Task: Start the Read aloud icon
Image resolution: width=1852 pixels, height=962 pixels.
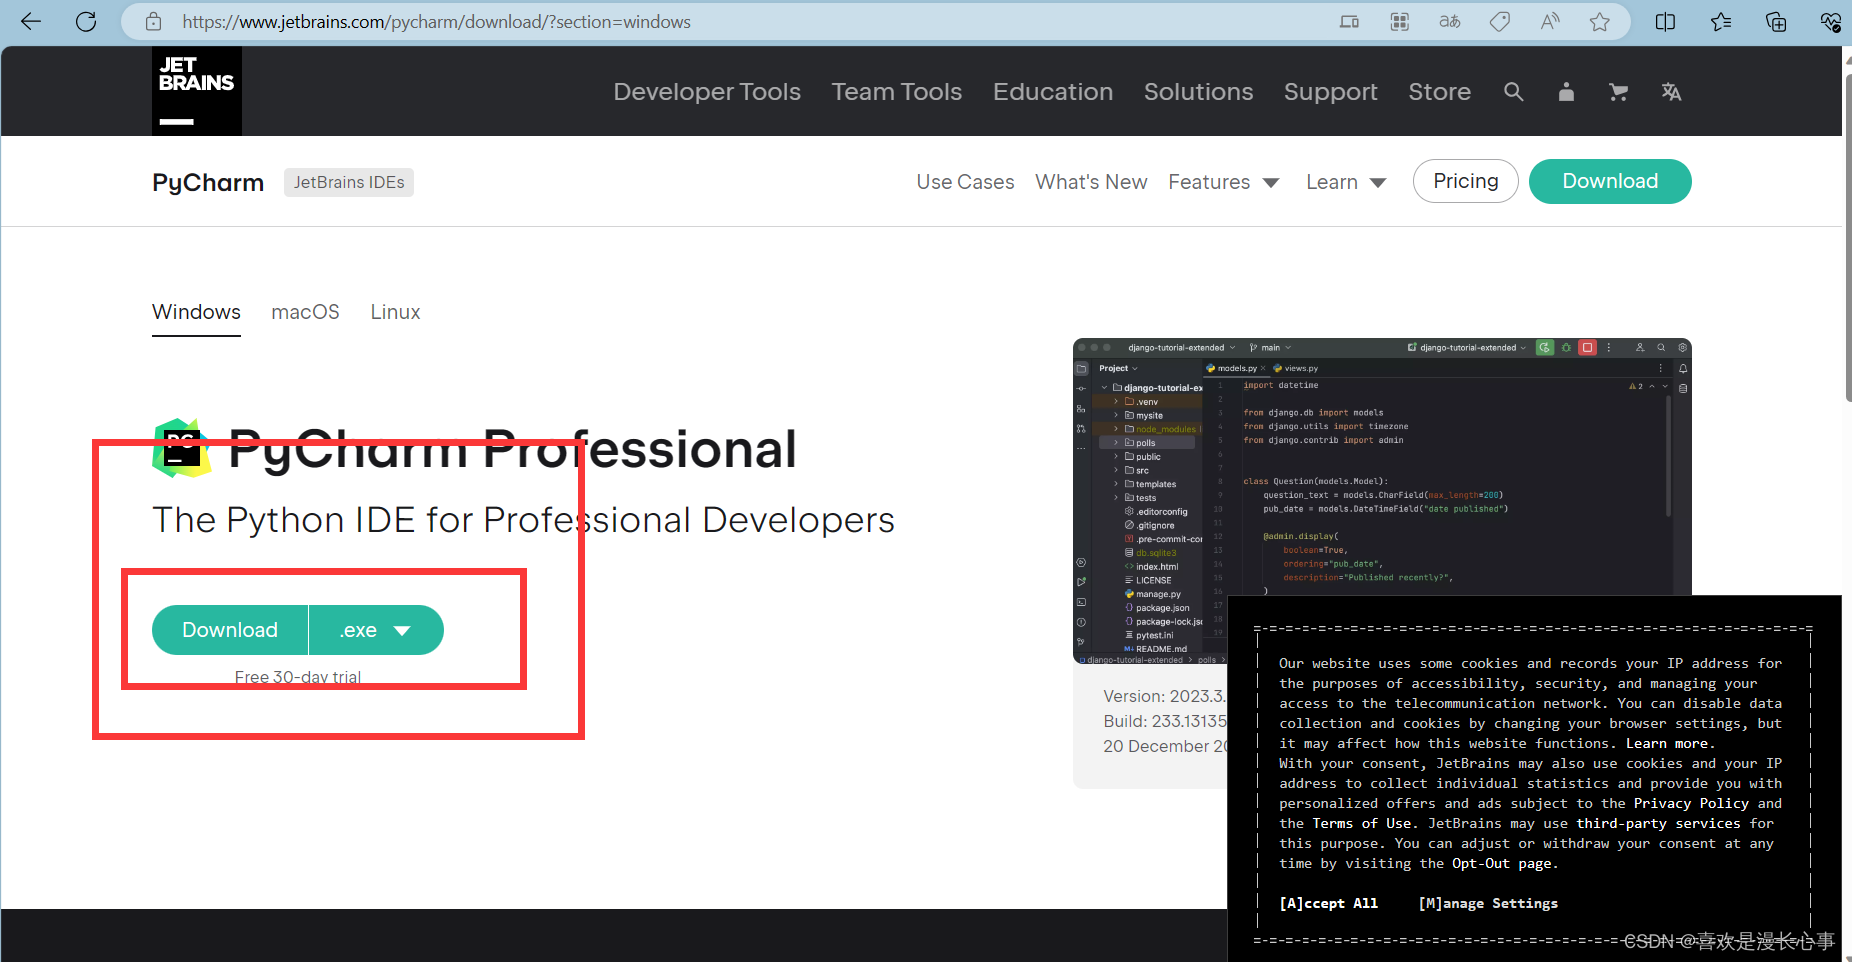Action: pos(1550,21)
